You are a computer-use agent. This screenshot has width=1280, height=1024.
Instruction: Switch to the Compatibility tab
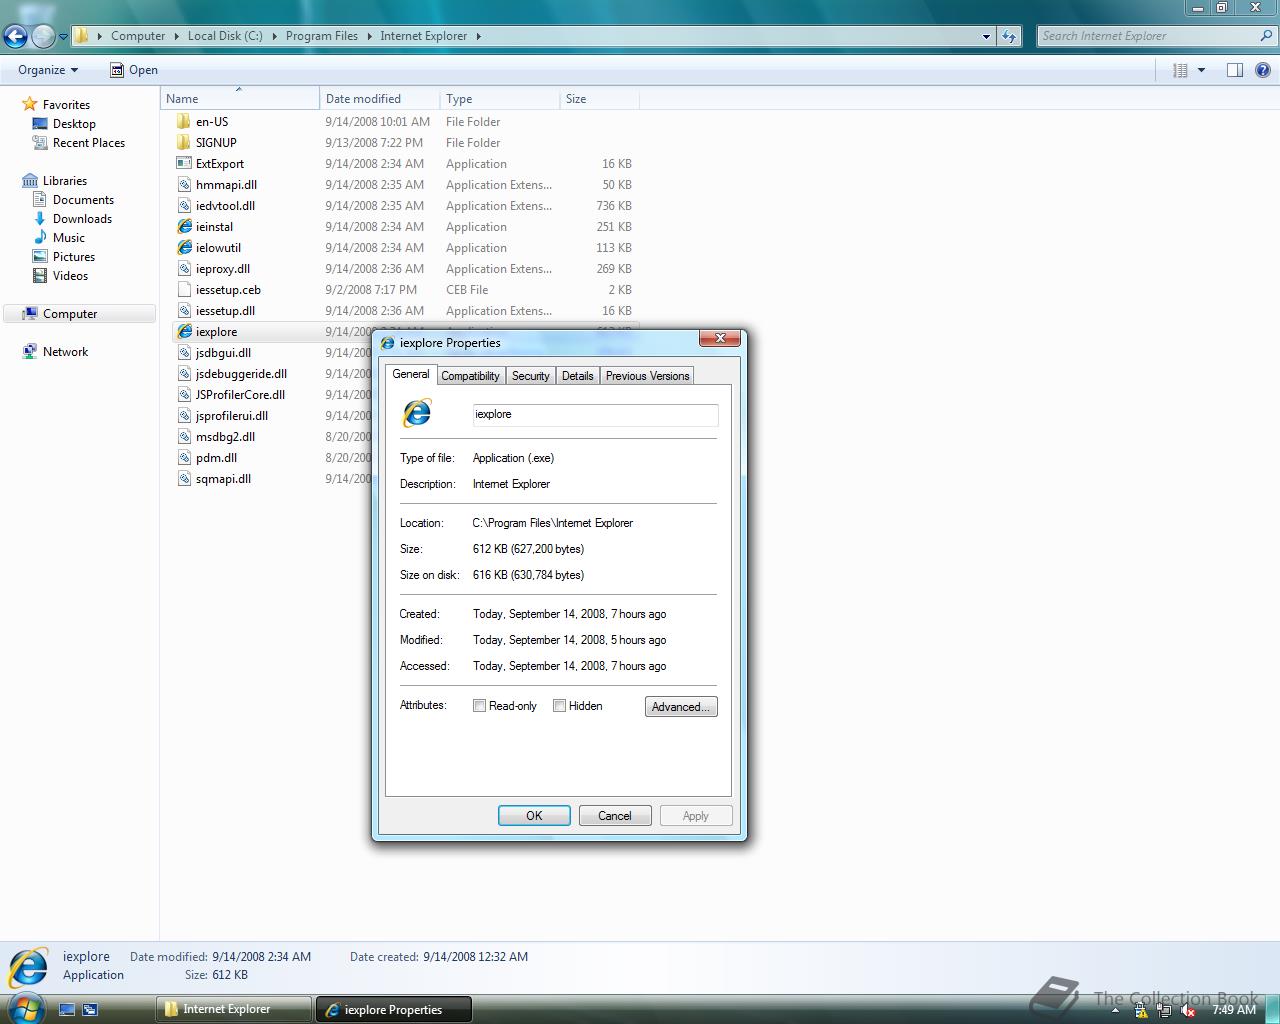470,376
